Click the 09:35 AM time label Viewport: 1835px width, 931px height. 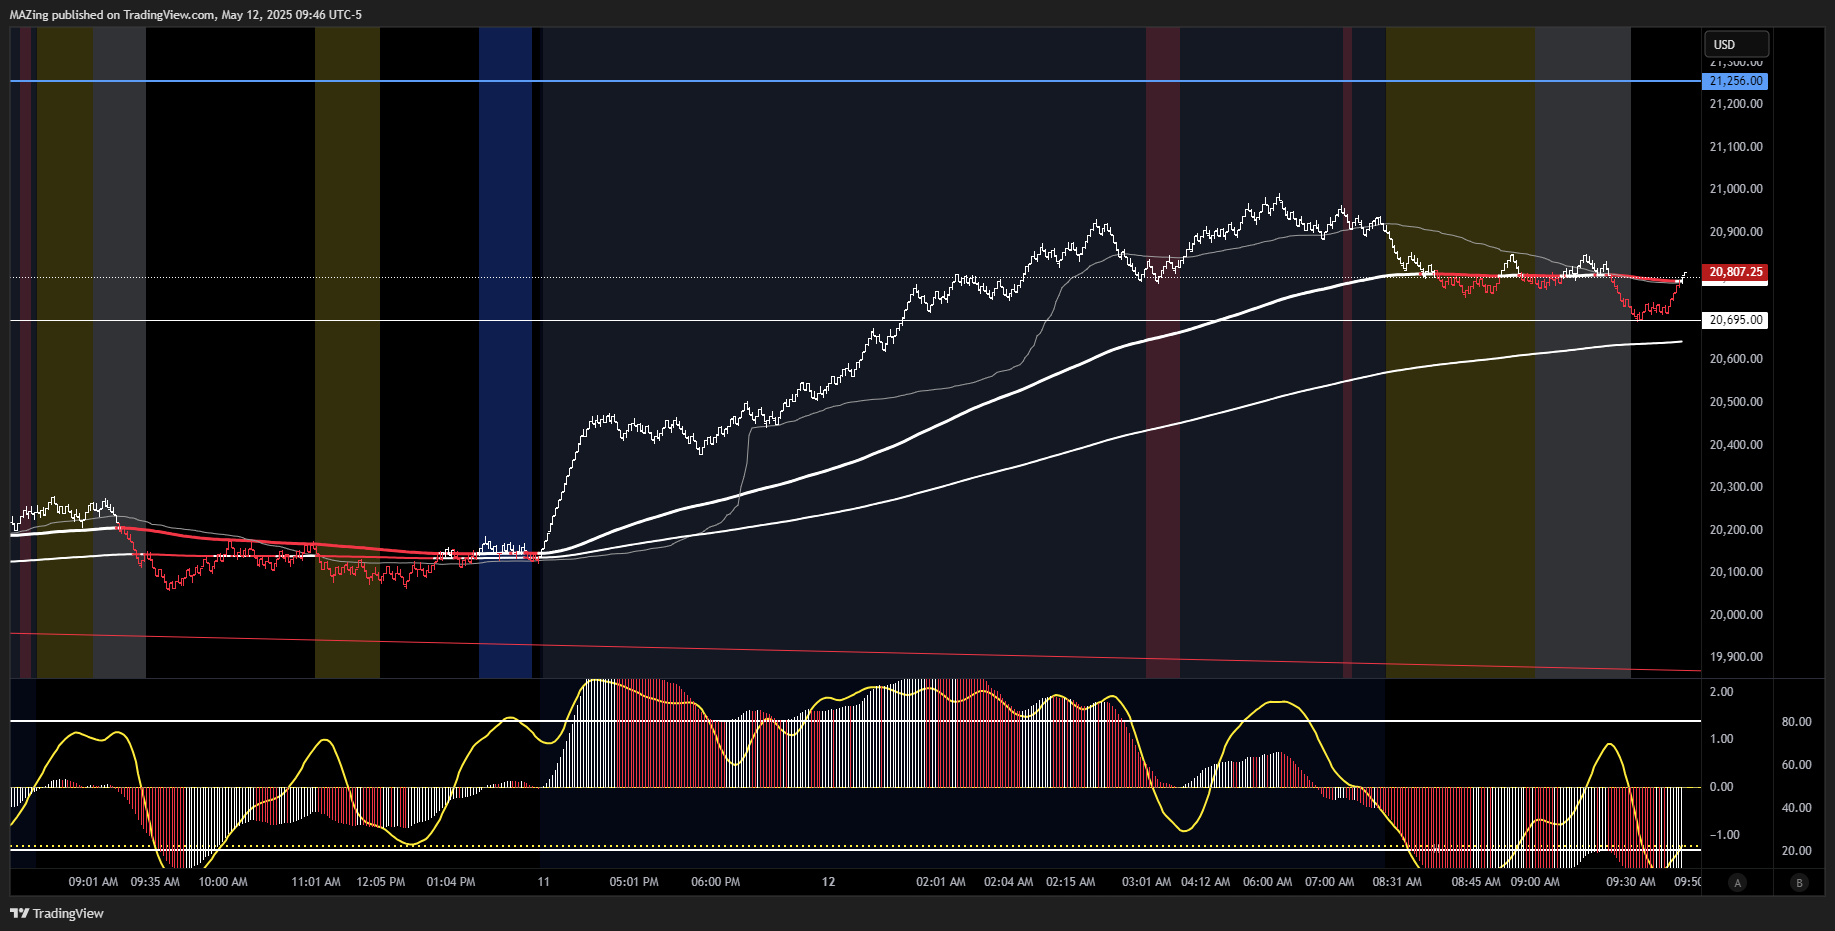click(x=155, y=882)
